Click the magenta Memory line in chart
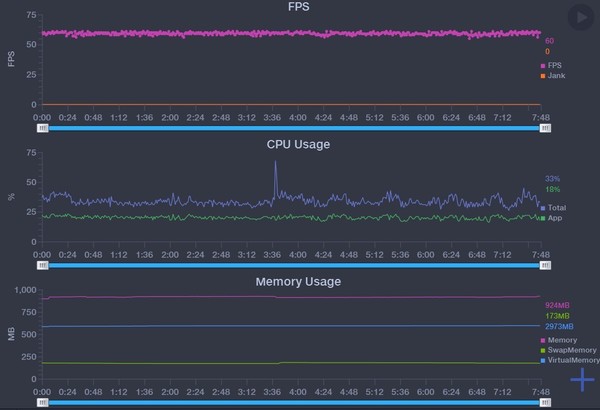The image size is (600, 410). click(291, 297)
